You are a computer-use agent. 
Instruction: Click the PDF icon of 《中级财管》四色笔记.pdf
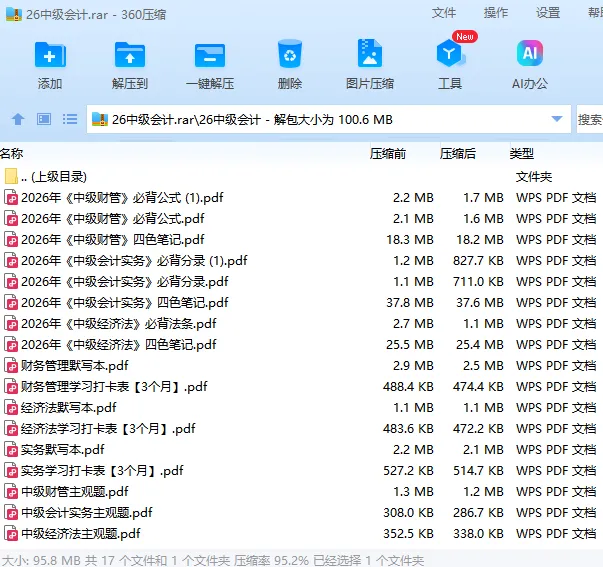(12, 240)
